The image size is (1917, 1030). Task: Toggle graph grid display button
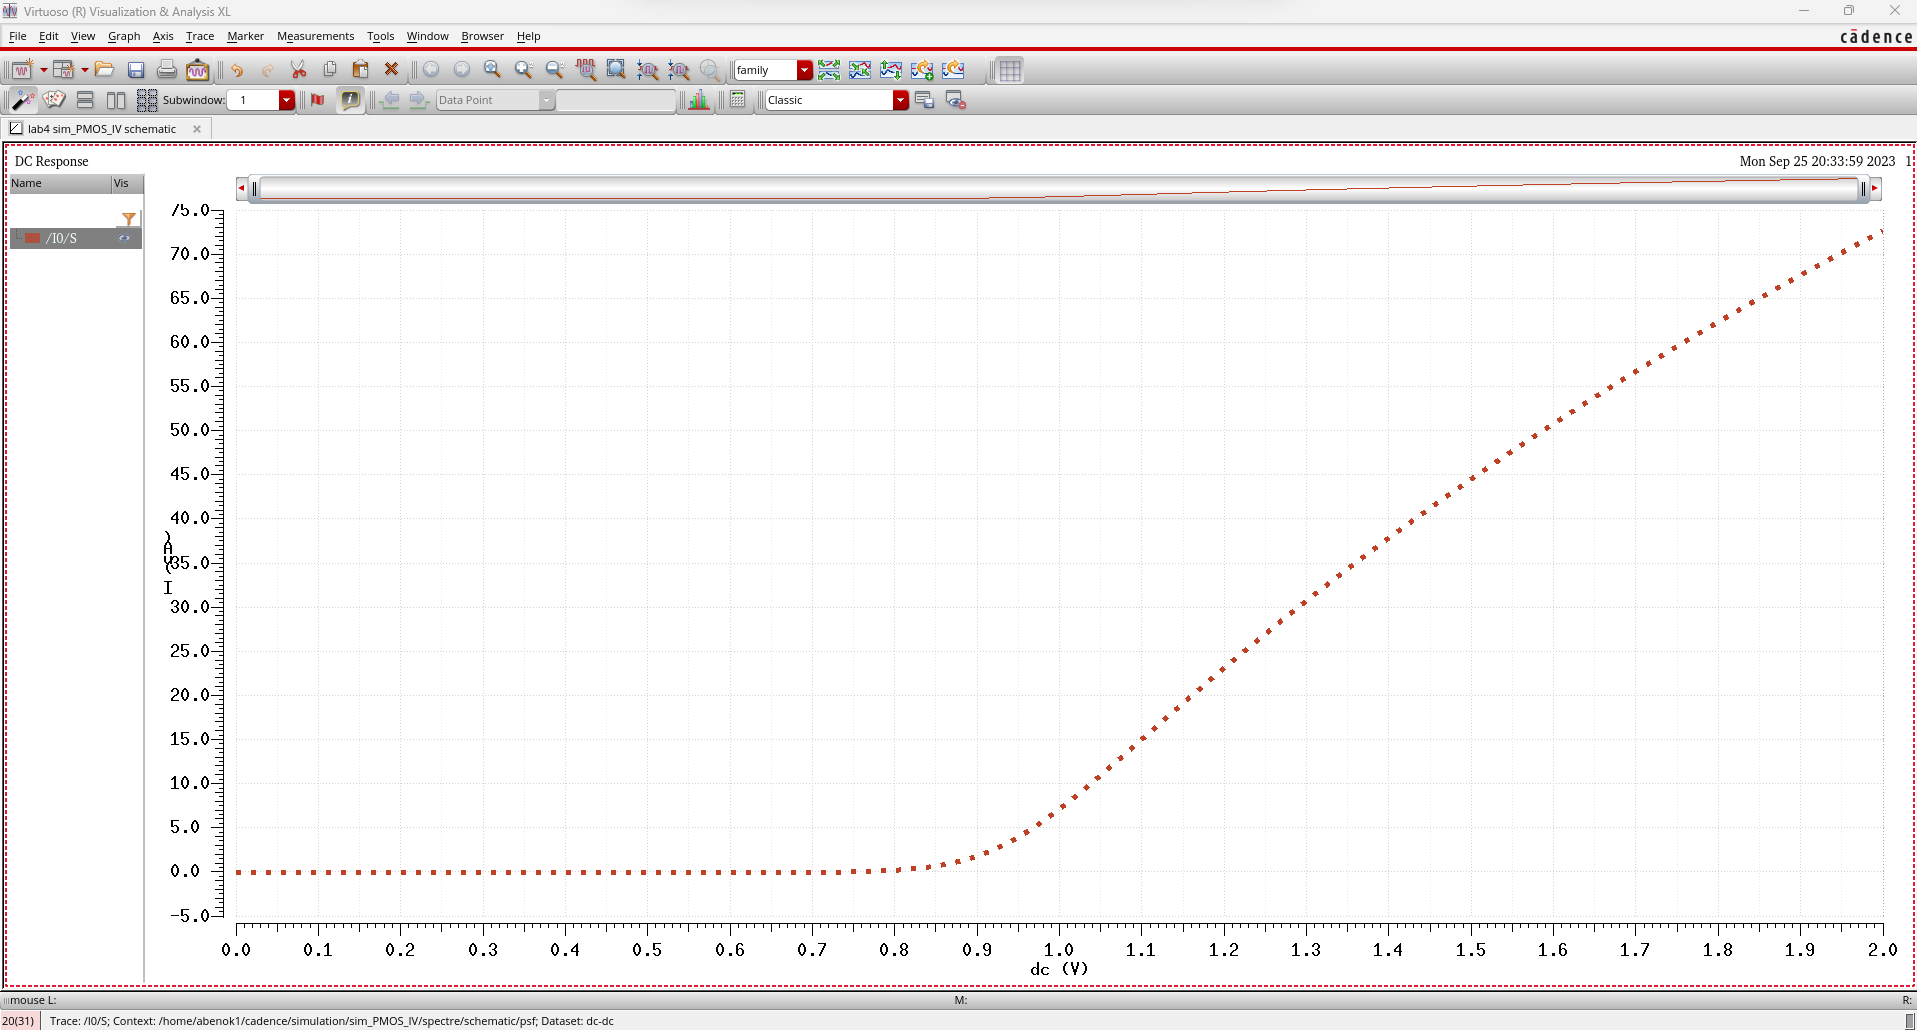1010,70
